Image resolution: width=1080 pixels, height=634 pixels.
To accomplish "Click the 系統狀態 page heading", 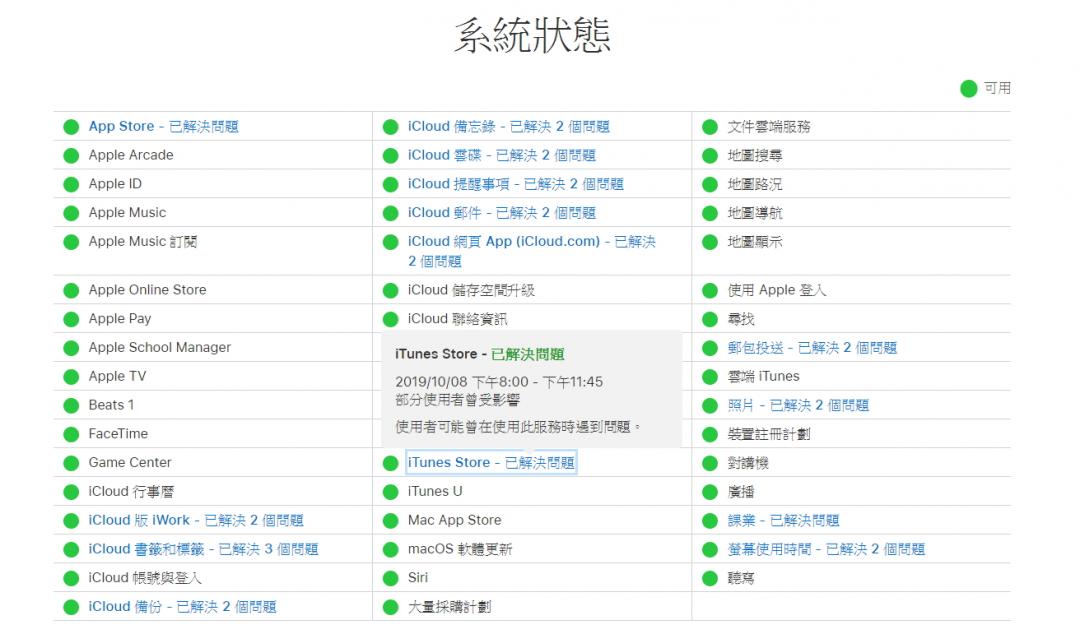I will pos(532,36).
